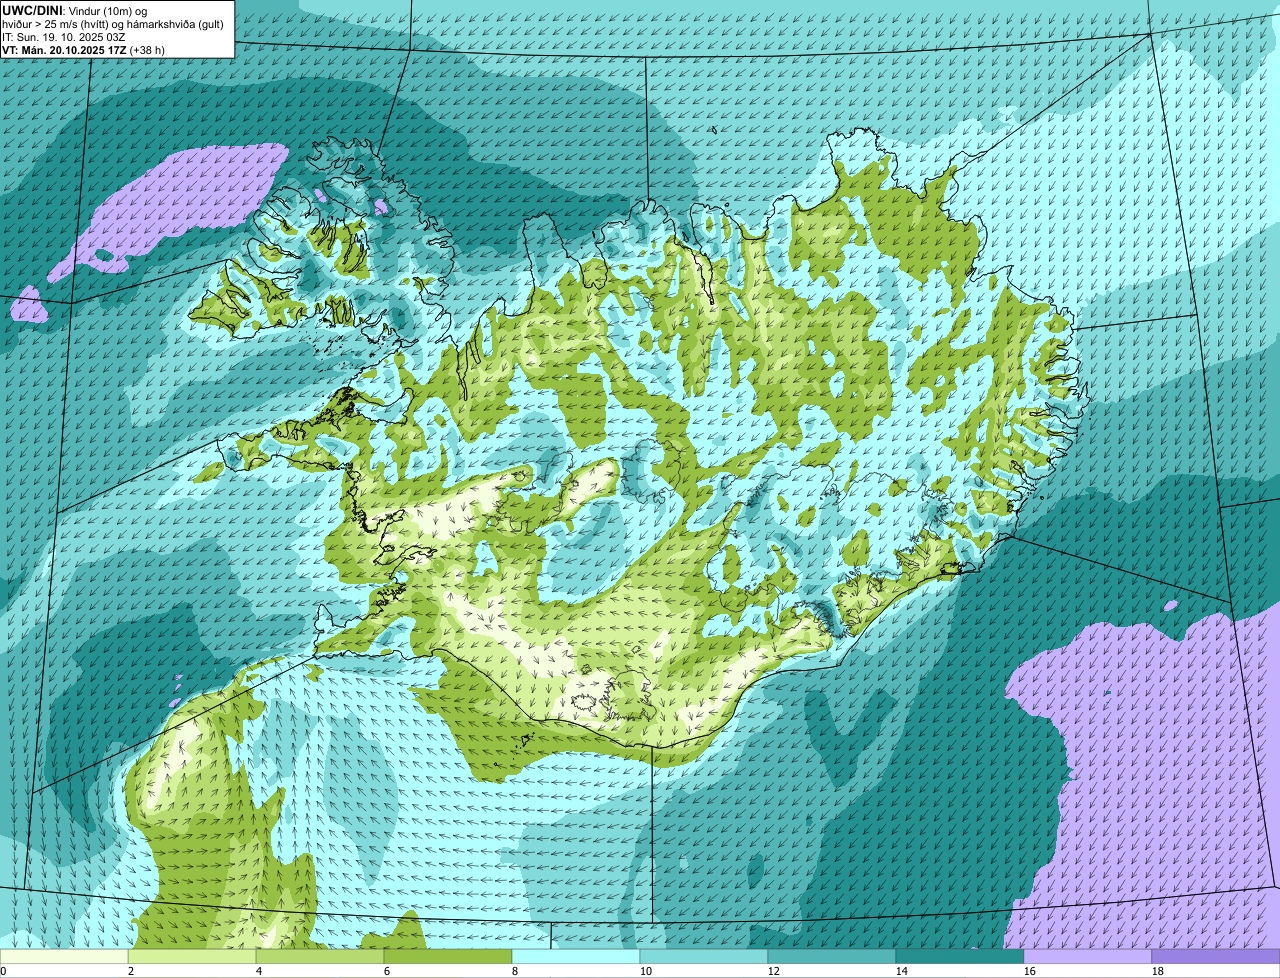
Task: Click the "8" tick label on color scale
Action: 515,971
